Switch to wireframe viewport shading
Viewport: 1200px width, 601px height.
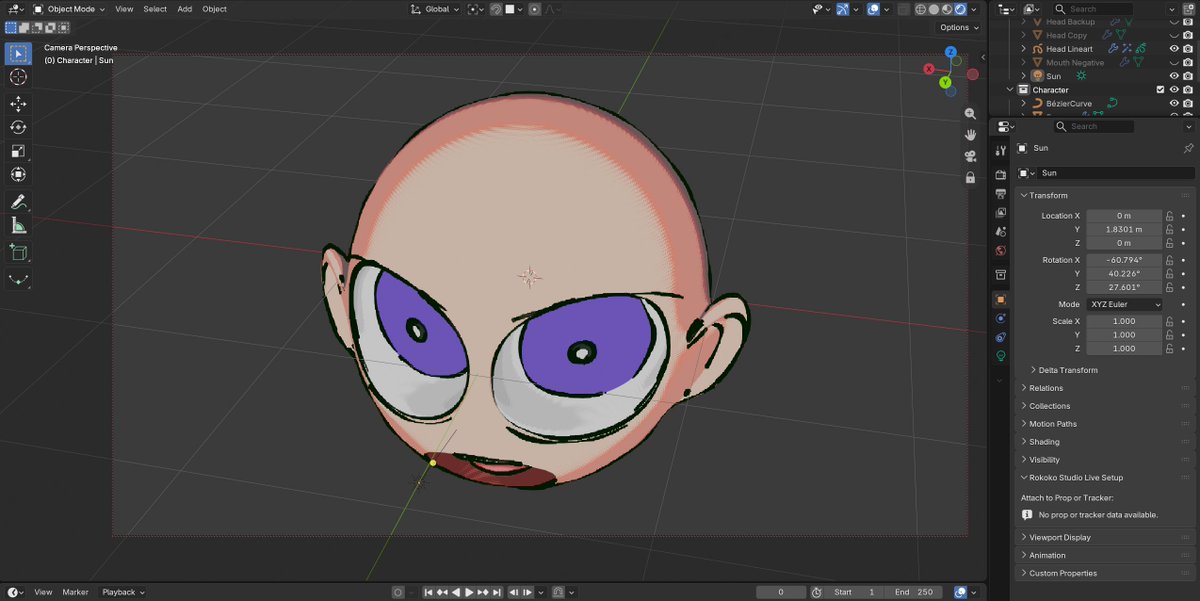pyautogui.click(x=920, y=9)
